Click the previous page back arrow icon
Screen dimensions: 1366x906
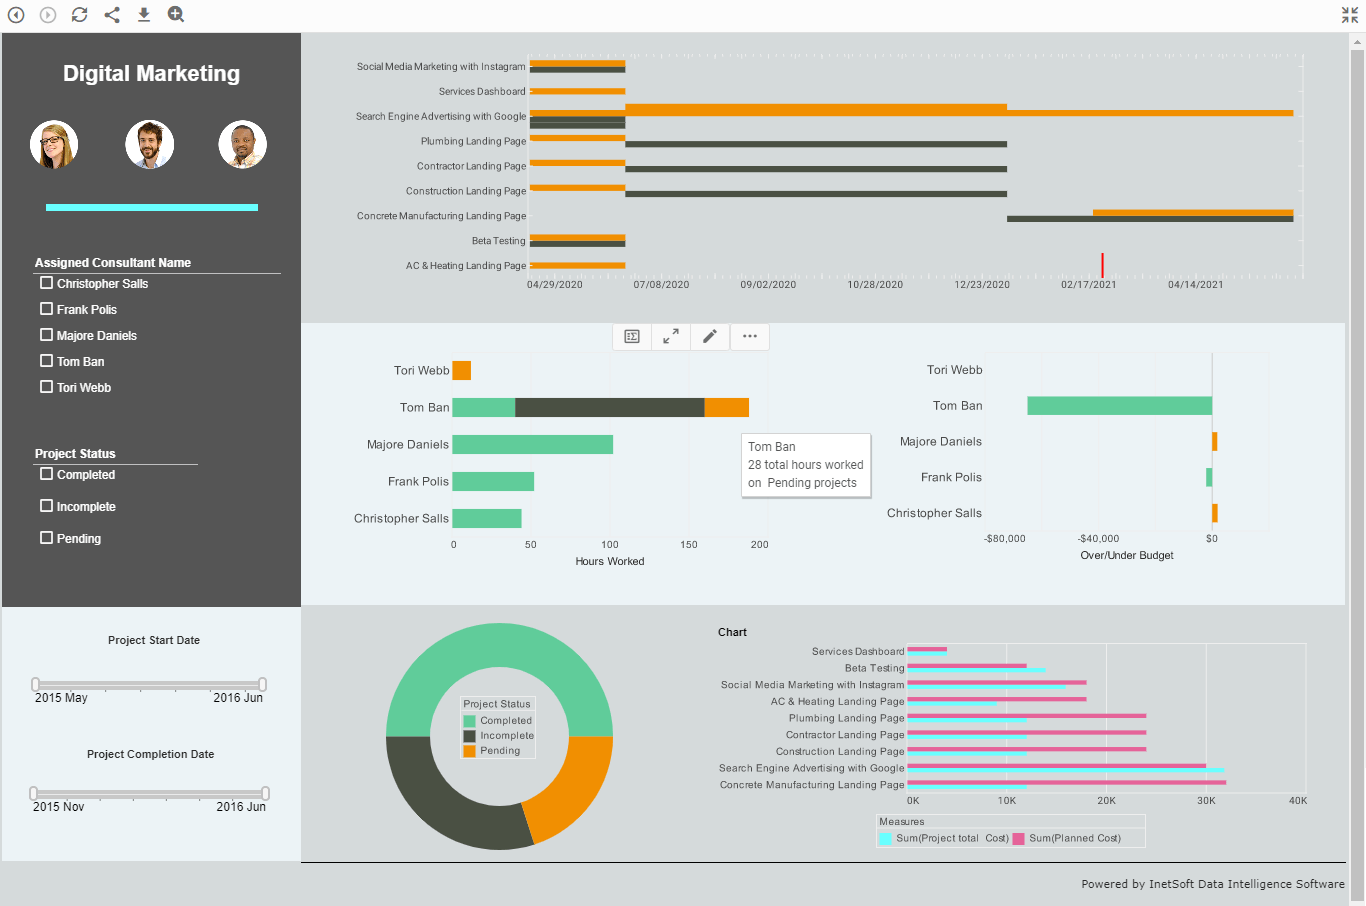click(16, 14)
